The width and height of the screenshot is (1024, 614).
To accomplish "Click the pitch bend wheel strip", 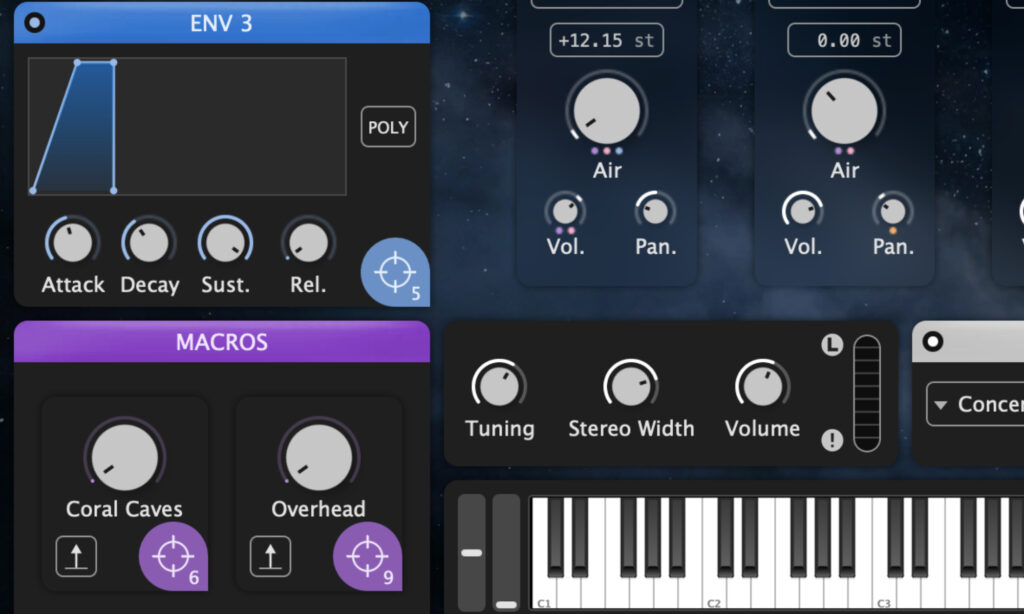I will (x=472, y=553).
